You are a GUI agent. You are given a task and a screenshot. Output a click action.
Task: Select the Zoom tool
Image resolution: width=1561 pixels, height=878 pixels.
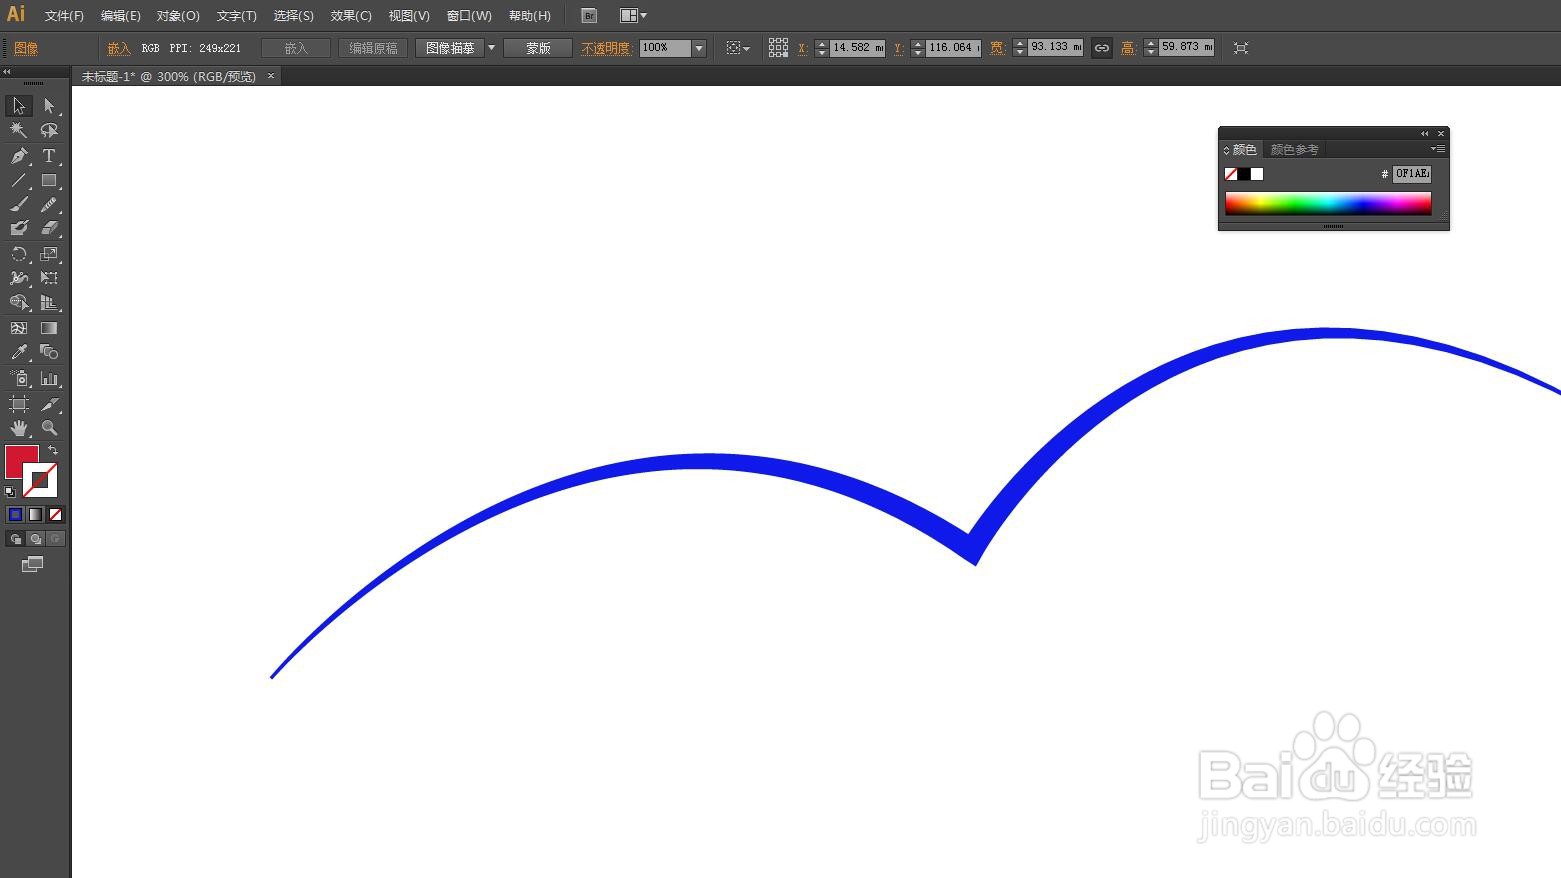point(49,428)
